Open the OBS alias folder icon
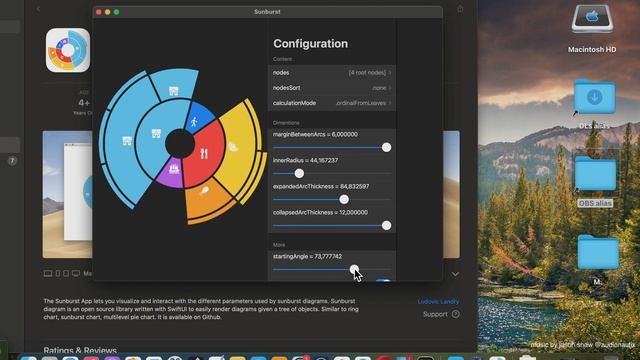640x360 pixels. click(596, 173)
